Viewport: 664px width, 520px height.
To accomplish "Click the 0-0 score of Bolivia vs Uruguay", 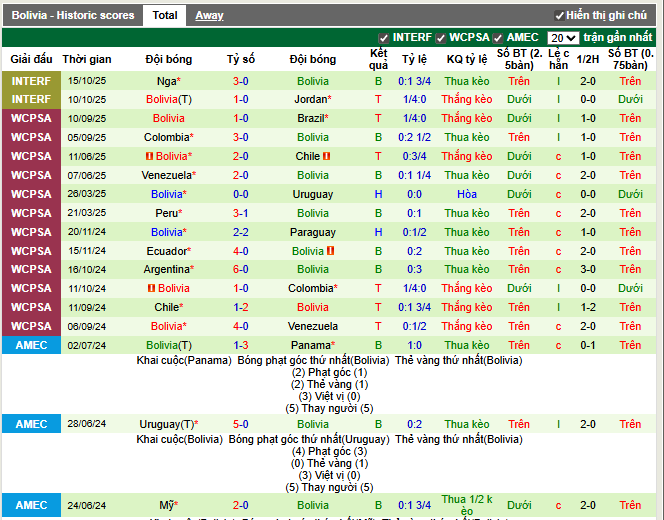I will click(241, 194).
